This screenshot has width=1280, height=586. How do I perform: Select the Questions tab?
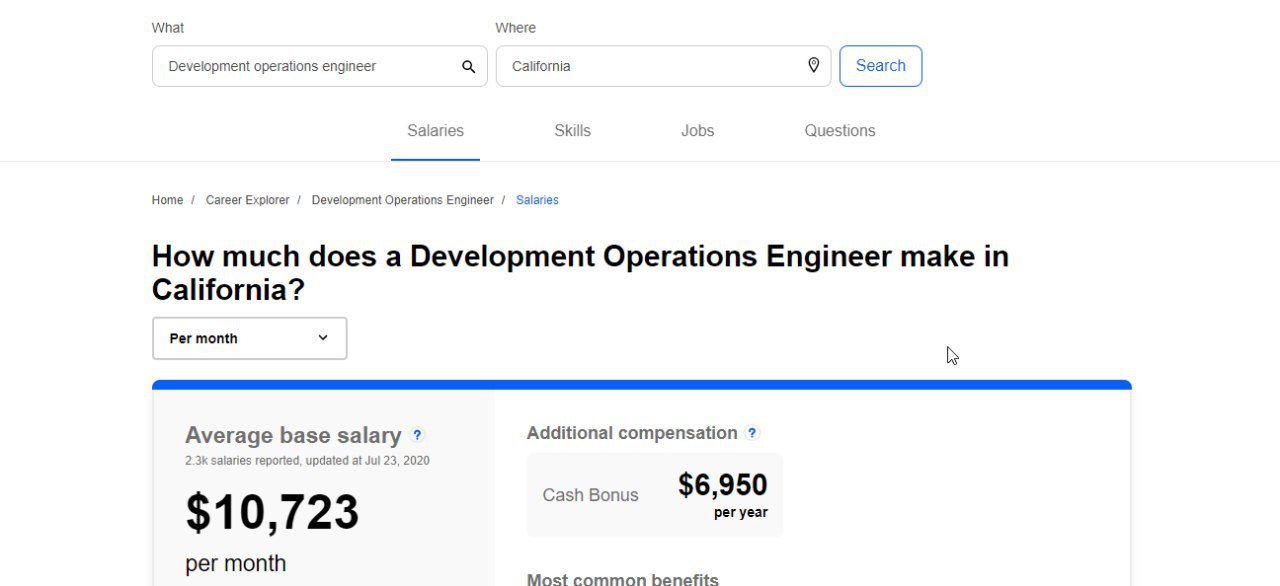click(839, 131)
